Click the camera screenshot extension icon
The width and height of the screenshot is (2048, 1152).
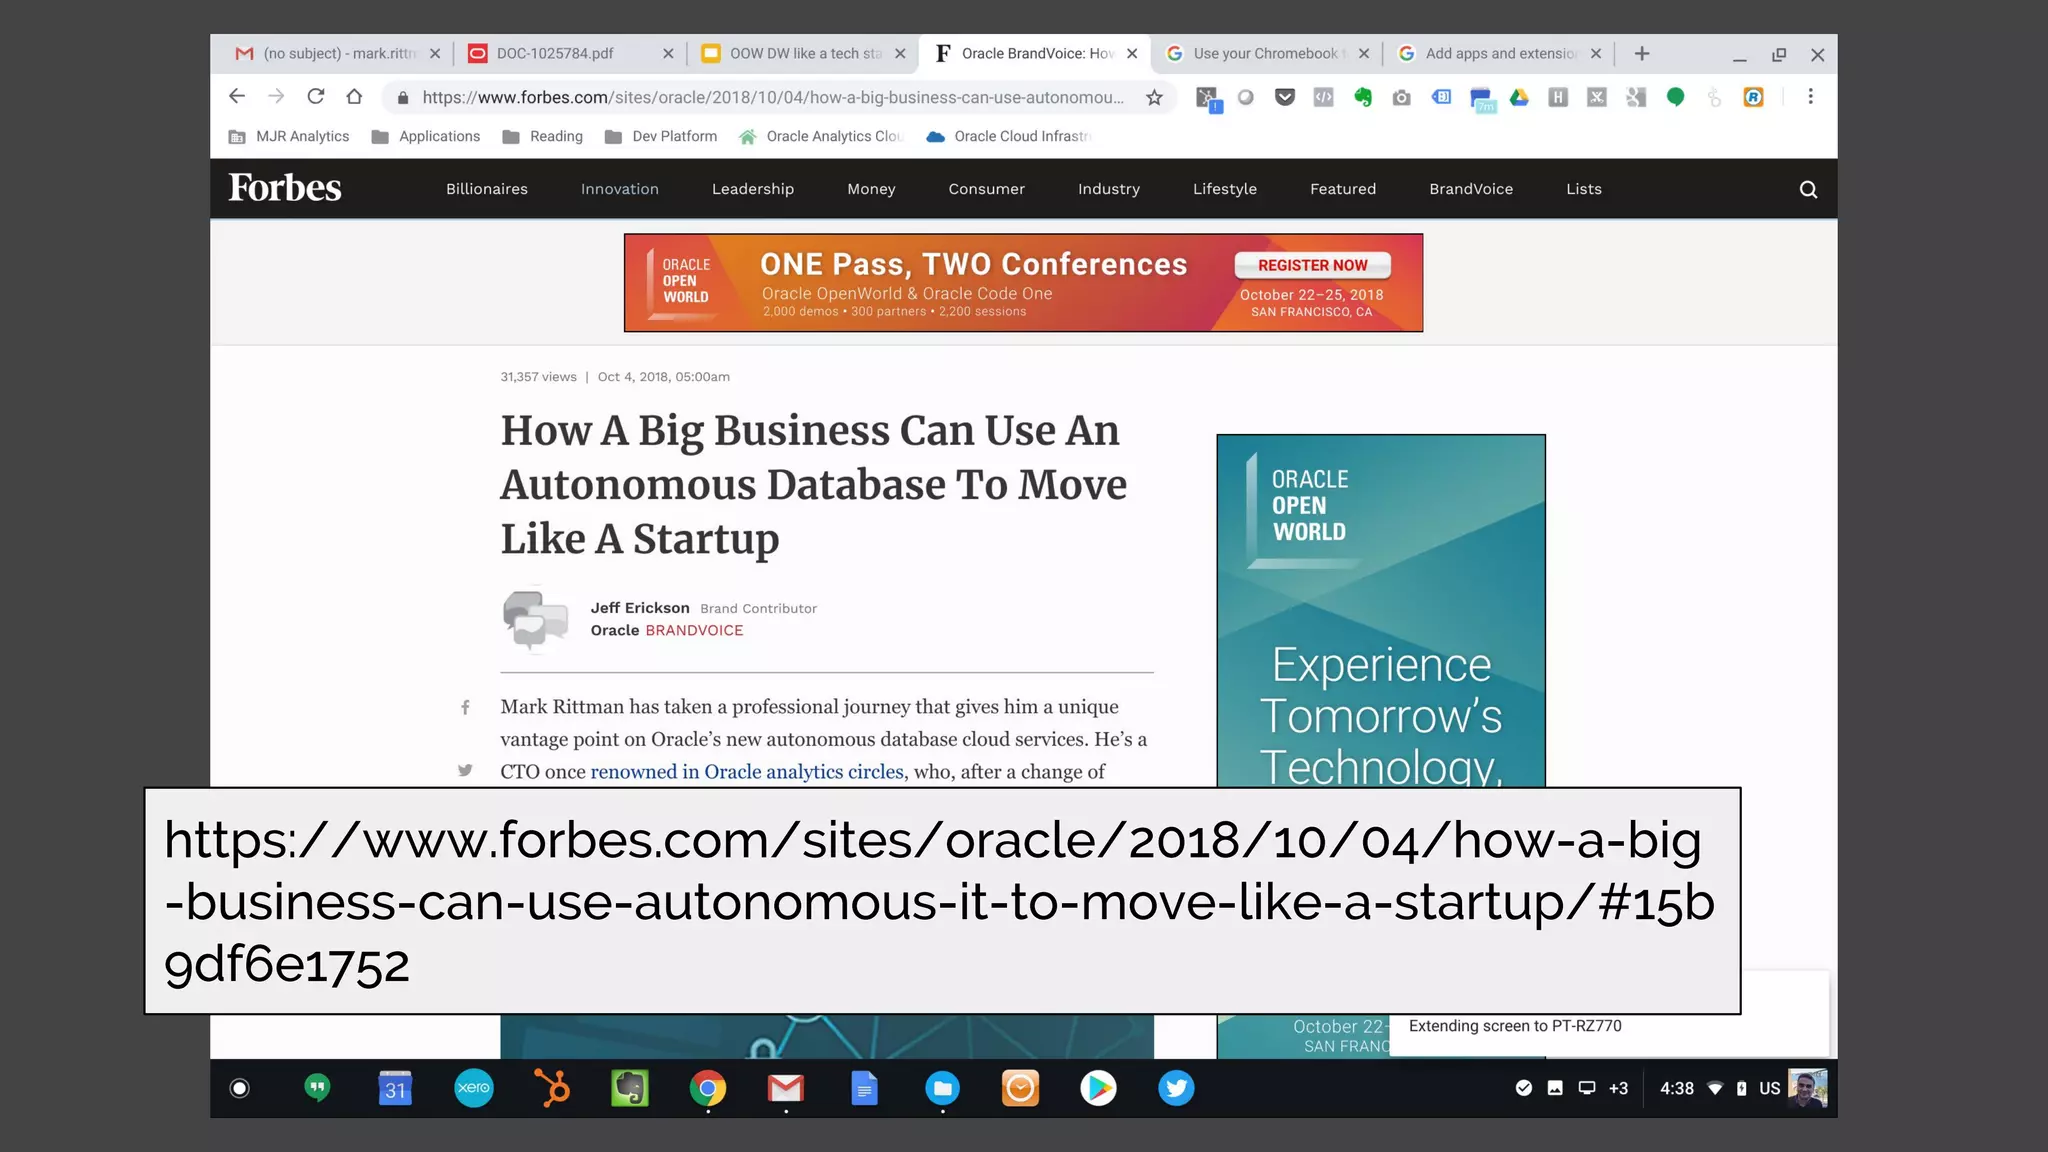click(x=1402, y=97)
